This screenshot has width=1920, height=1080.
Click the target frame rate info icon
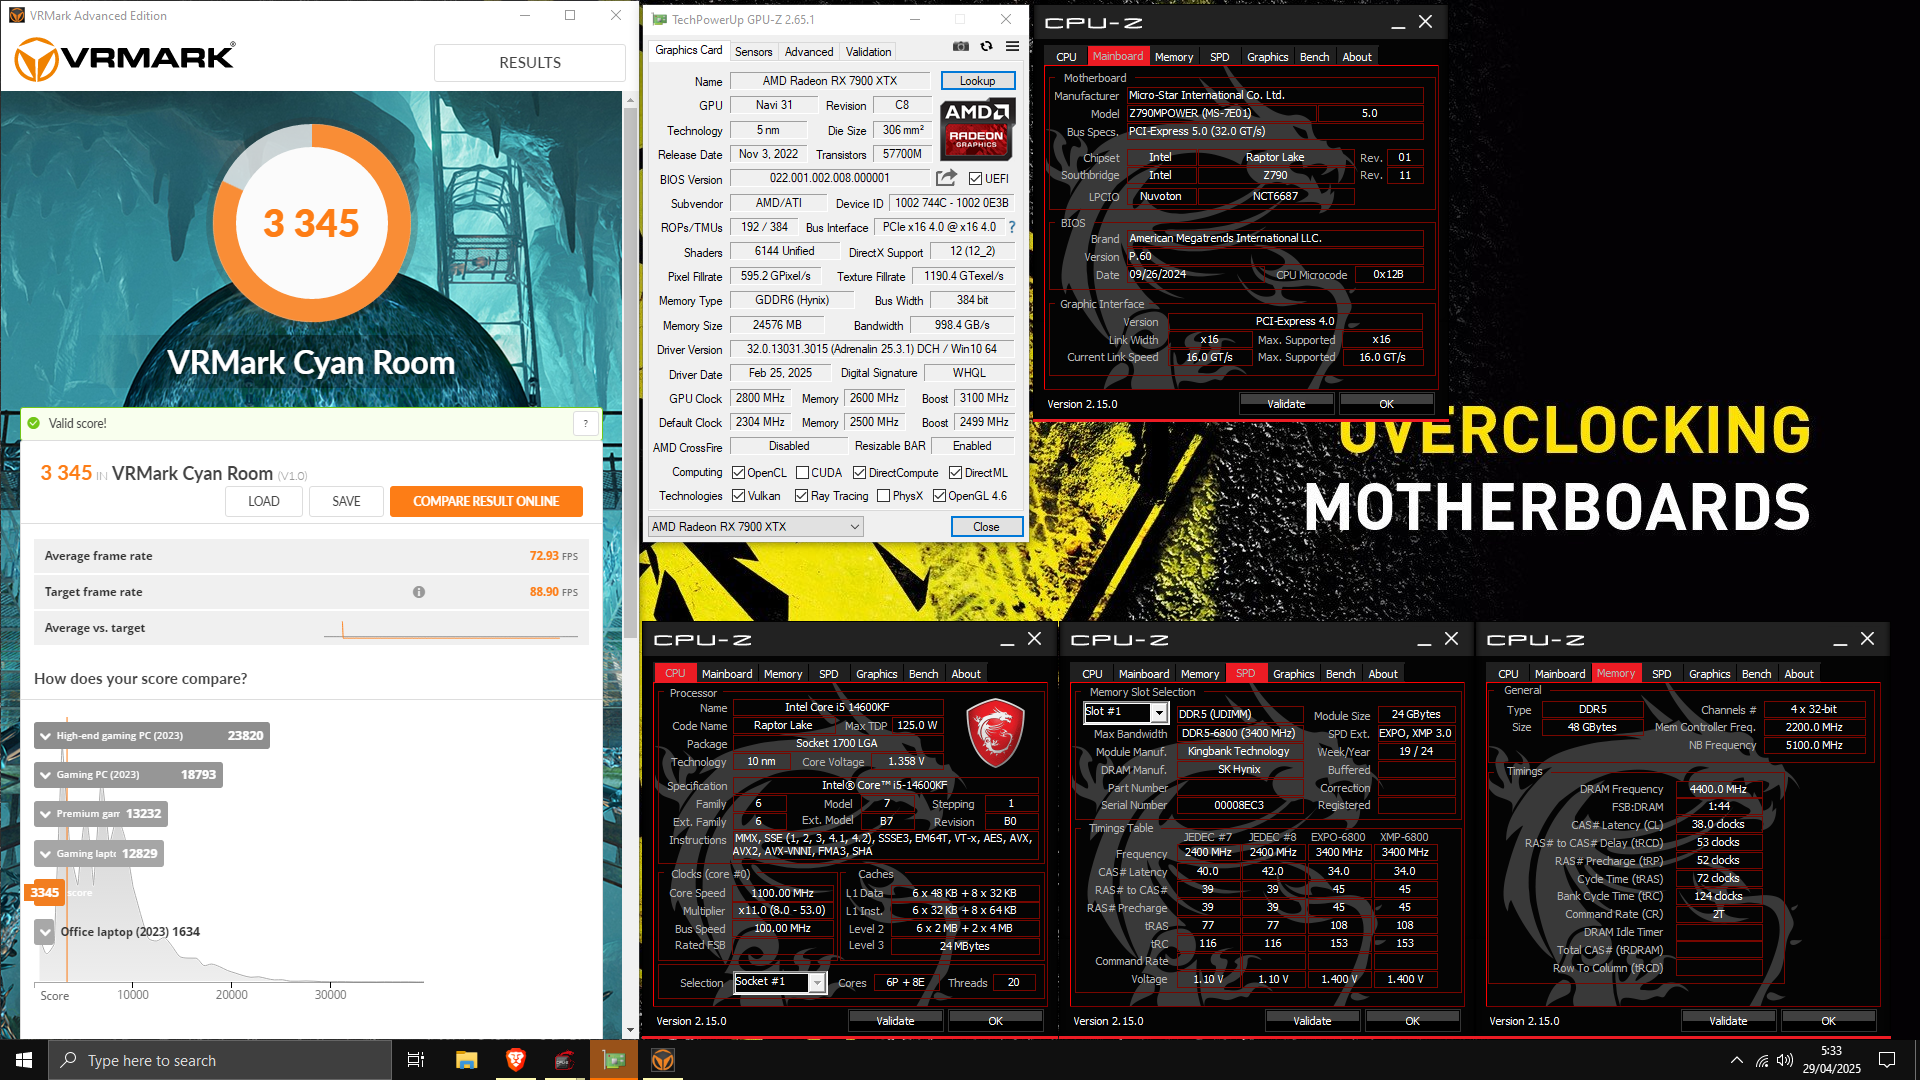419,592
